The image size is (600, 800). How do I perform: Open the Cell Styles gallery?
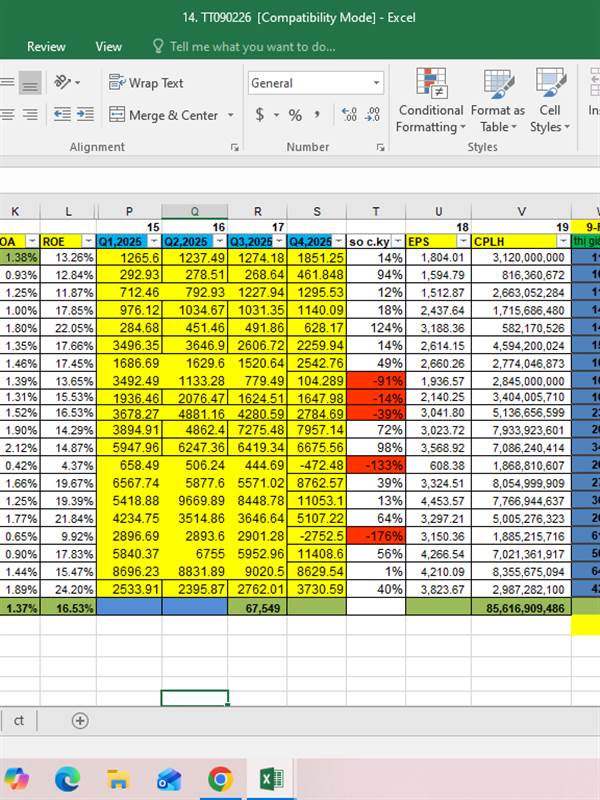pyautogui.click(x=549, y=100)
